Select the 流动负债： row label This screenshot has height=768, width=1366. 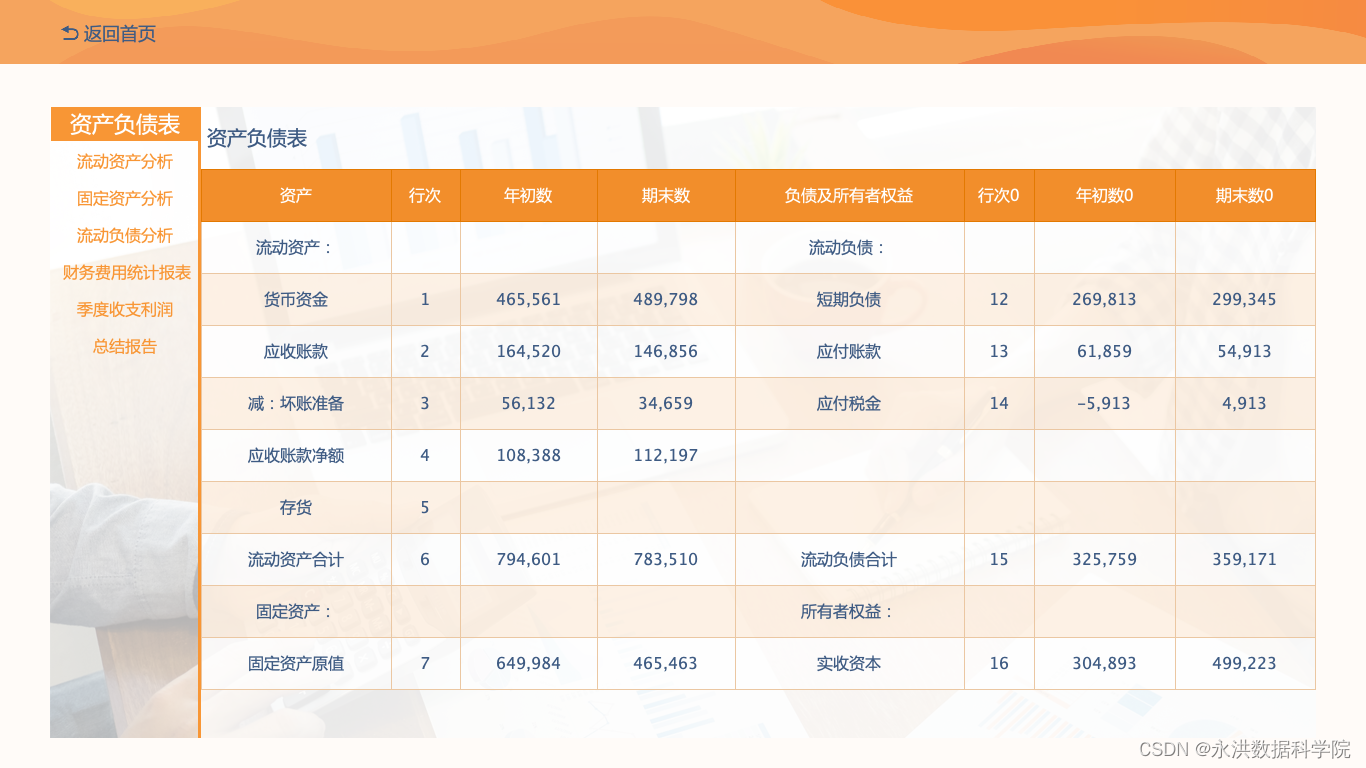point(849,247)
